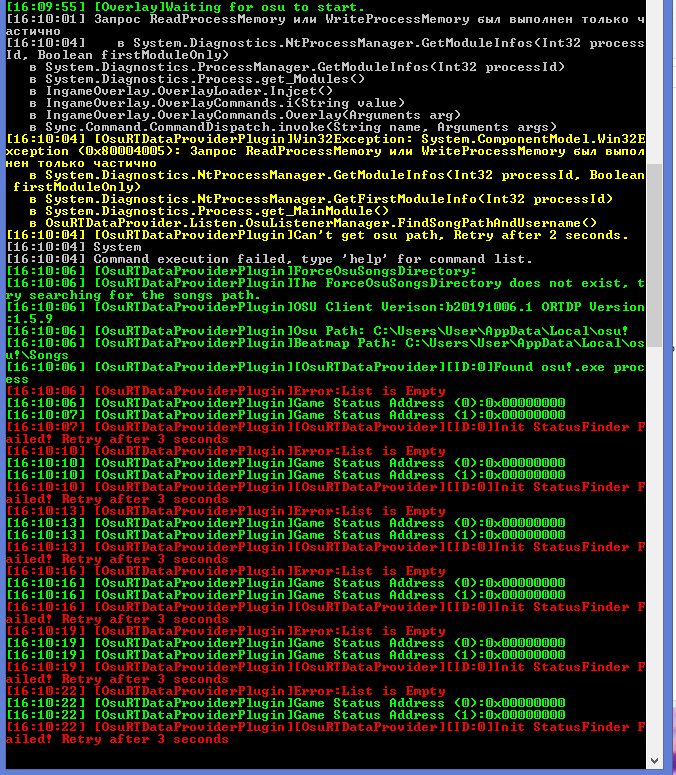This screenshot has width=676, height=775.
Task: Click the 16:10:06 'Error:List is Empty' line
Action: coord(225,391)
